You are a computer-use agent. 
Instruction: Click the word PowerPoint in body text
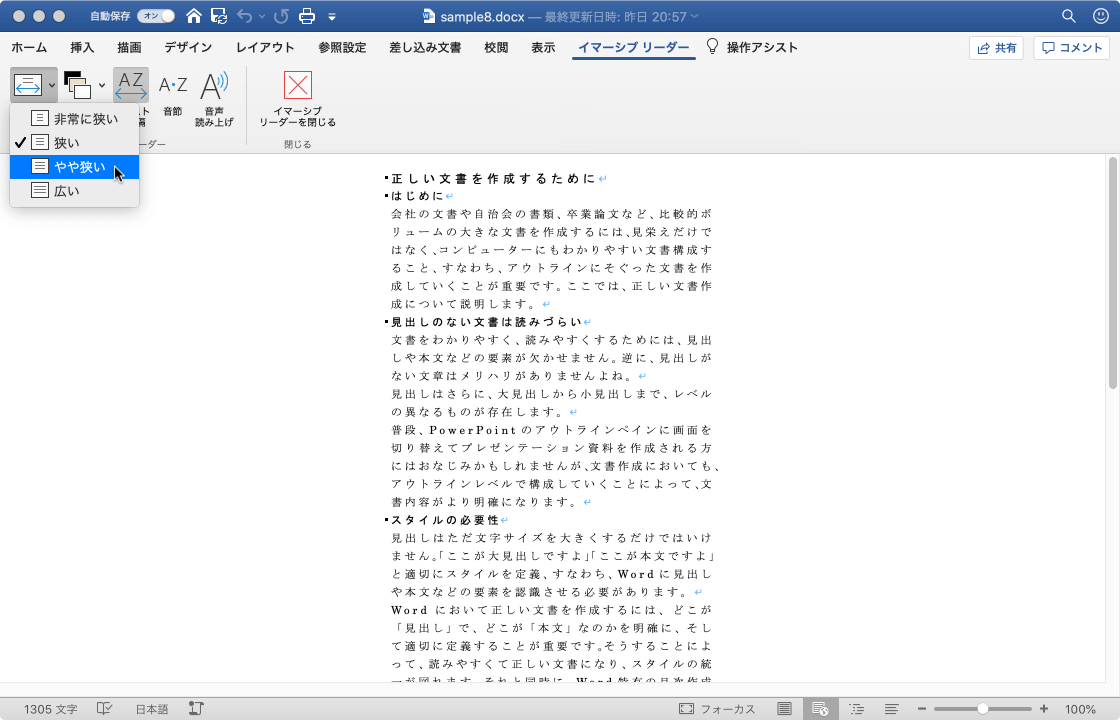click(472, 430)
